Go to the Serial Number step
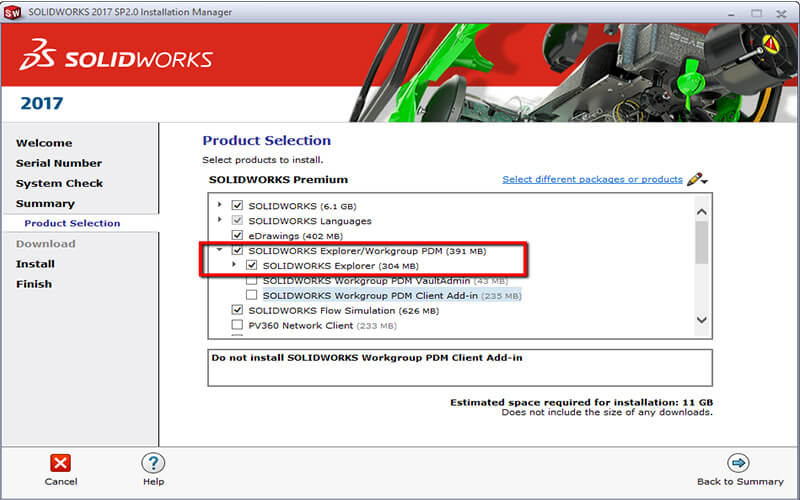This screenshot has width=800, height=500. point(59,163)
